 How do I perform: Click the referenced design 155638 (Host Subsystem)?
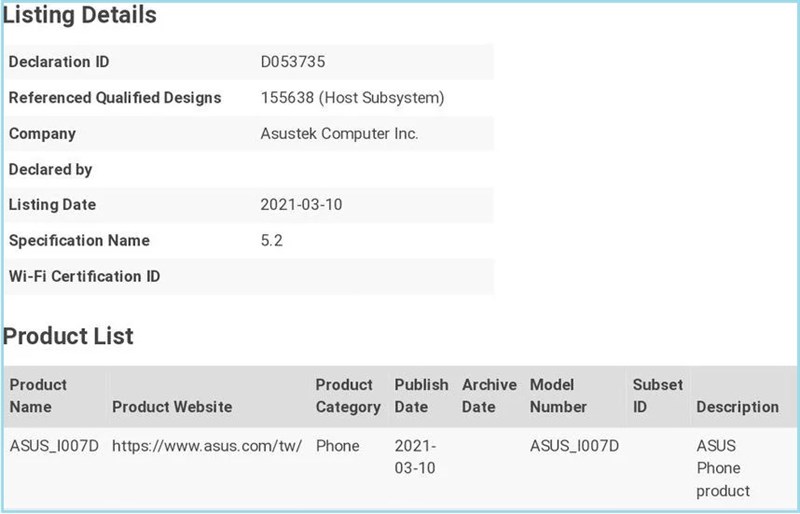pyautogui.click(x=351, y=98)
